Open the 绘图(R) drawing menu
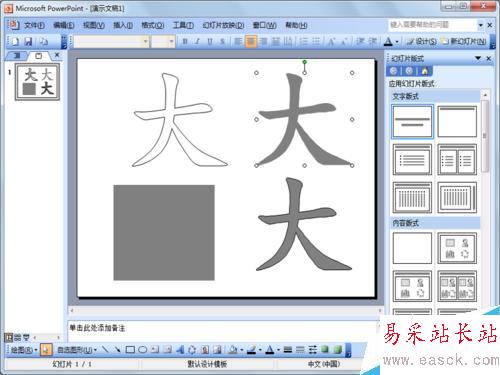The width and height of the screenshot is (500, 375). [x=24, y=350]
